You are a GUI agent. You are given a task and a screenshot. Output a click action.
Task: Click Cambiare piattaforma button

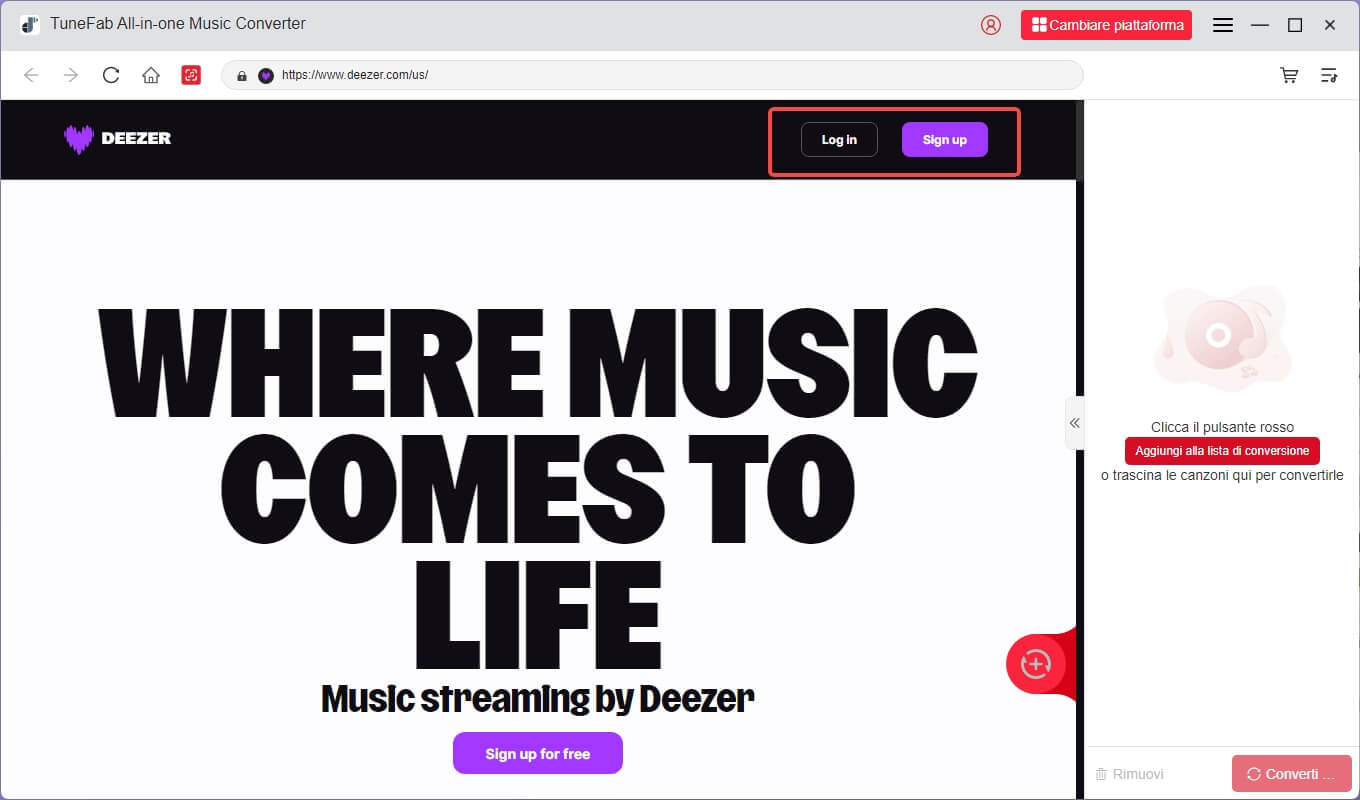[1106, 25]
